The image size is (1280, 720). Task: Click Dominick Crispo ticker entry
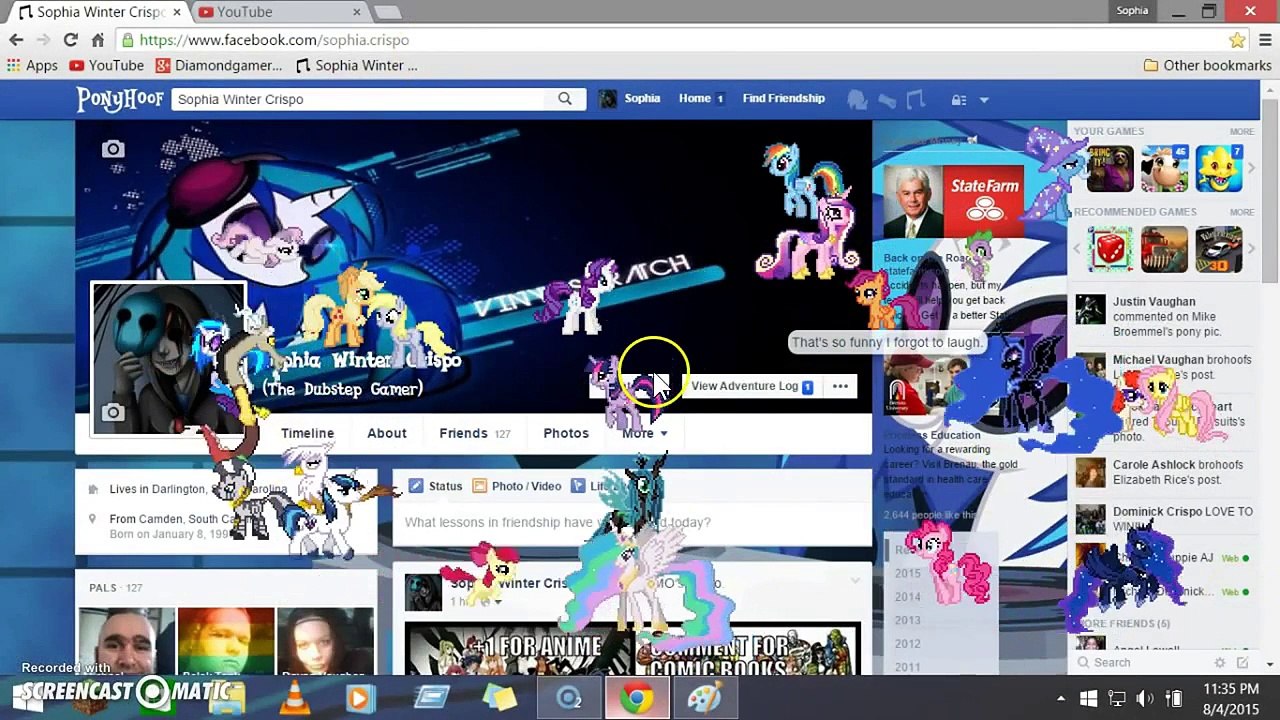(1164, 518)
